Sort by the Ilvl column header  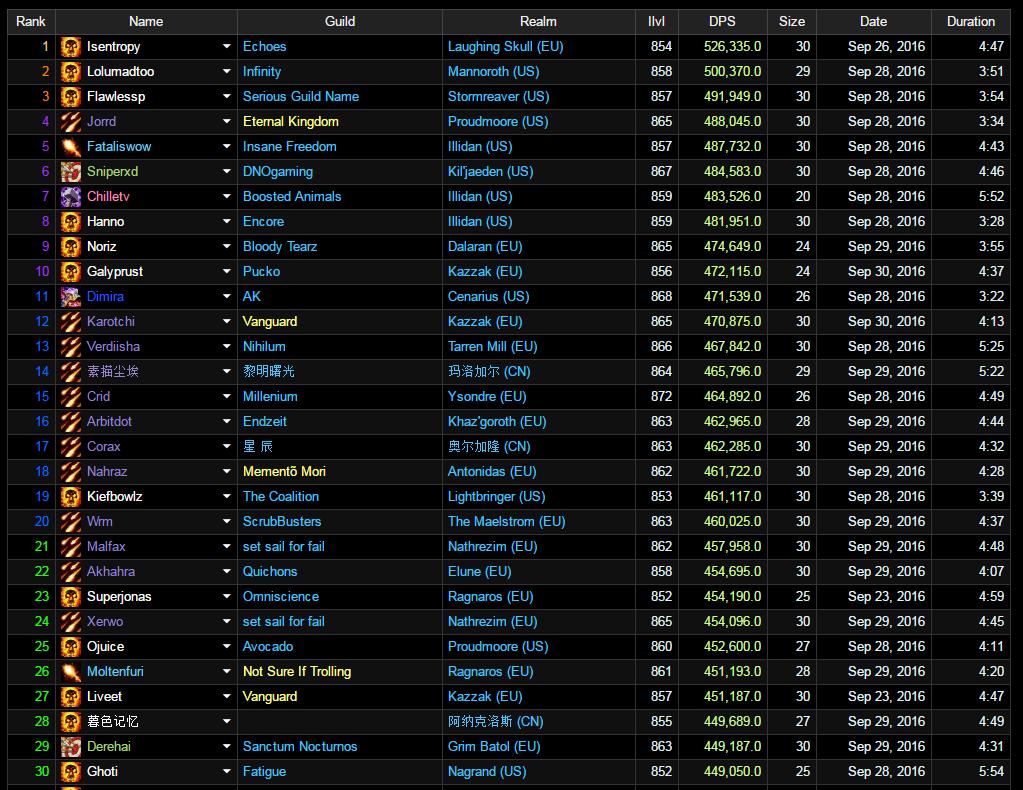click(656, 22)
